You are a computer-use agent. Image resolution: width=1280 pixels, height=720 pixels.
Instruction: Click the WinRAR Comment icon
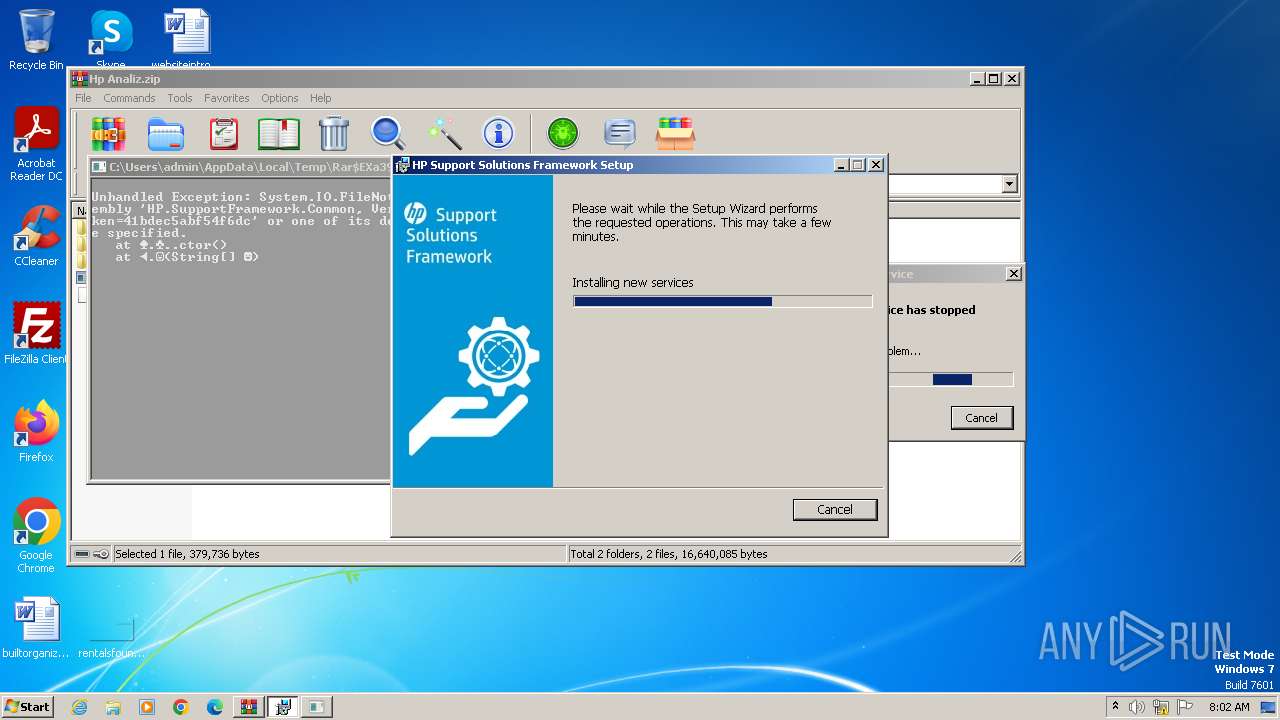[620, 132]
